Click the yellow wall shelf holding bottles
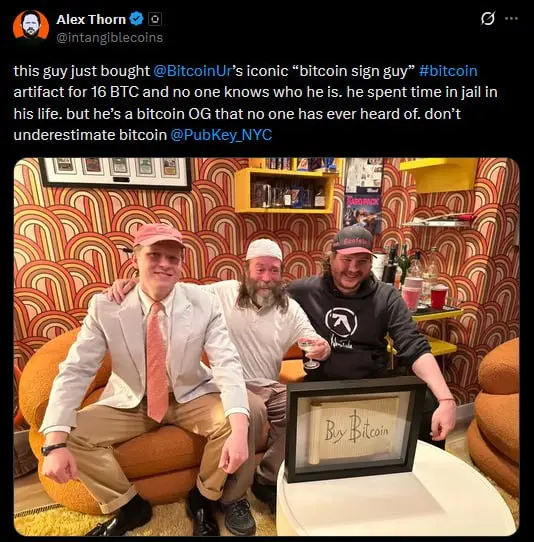Image resolution: width=534 pixels, height=542 pixels. [285, 189]
